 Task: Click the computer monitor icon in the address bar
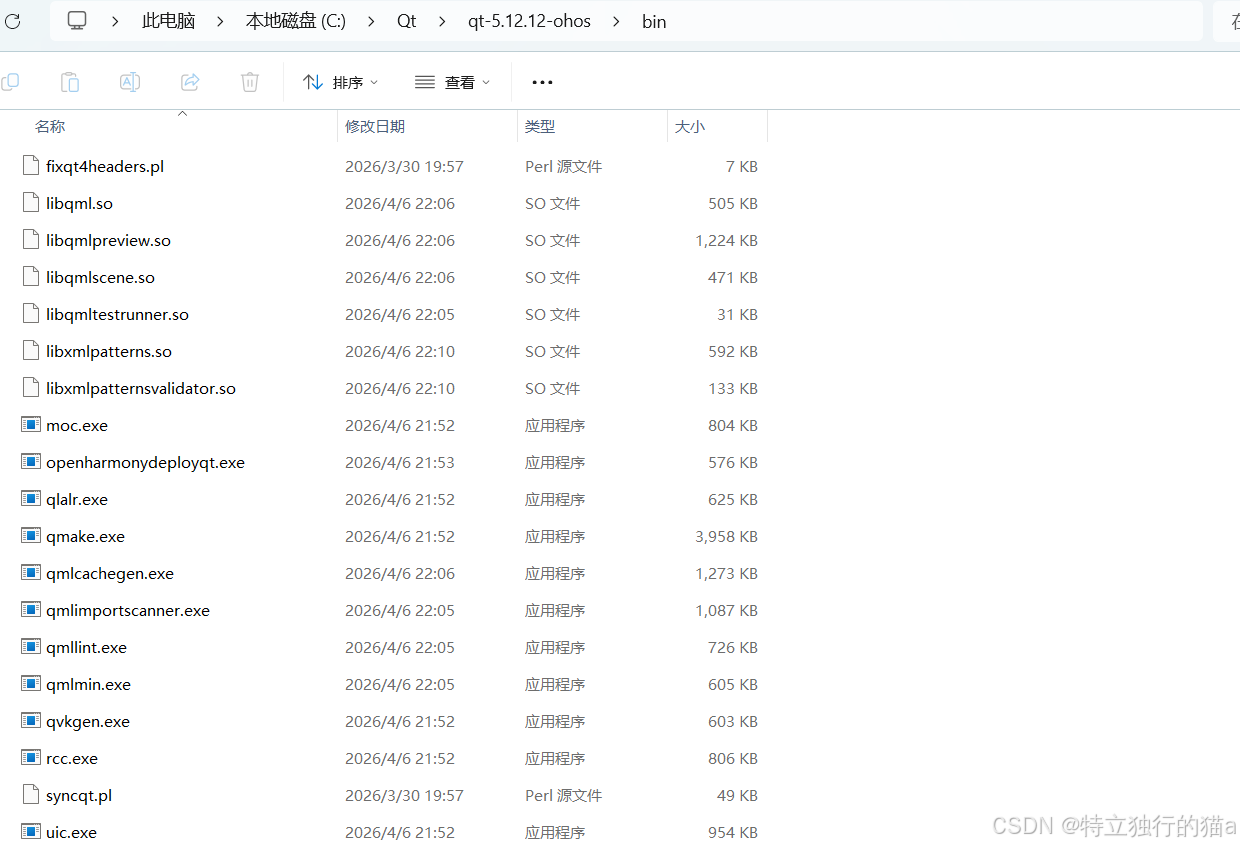pyautogui.click(x=77, y=21)
